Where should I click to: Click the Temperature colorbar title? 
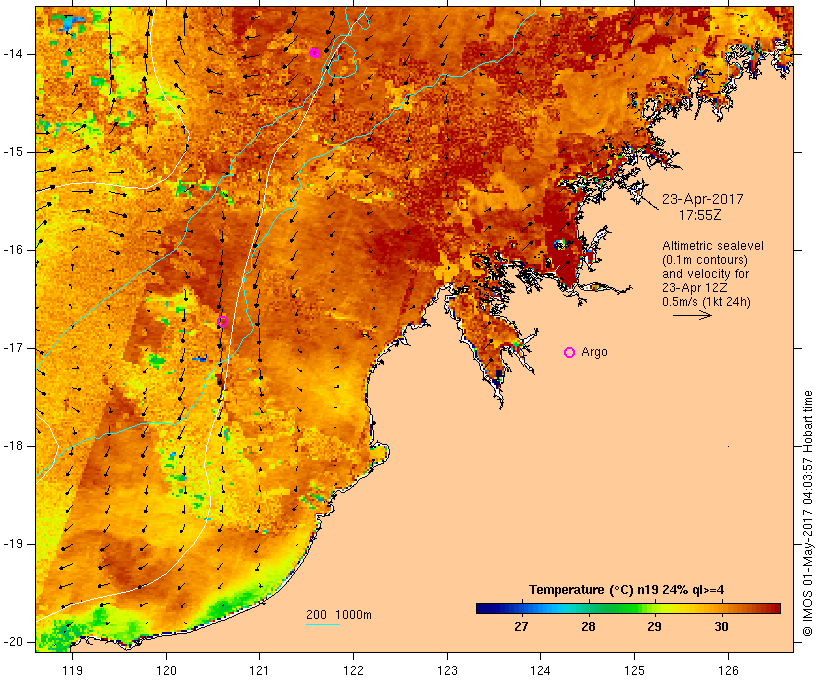click(627, 590)
